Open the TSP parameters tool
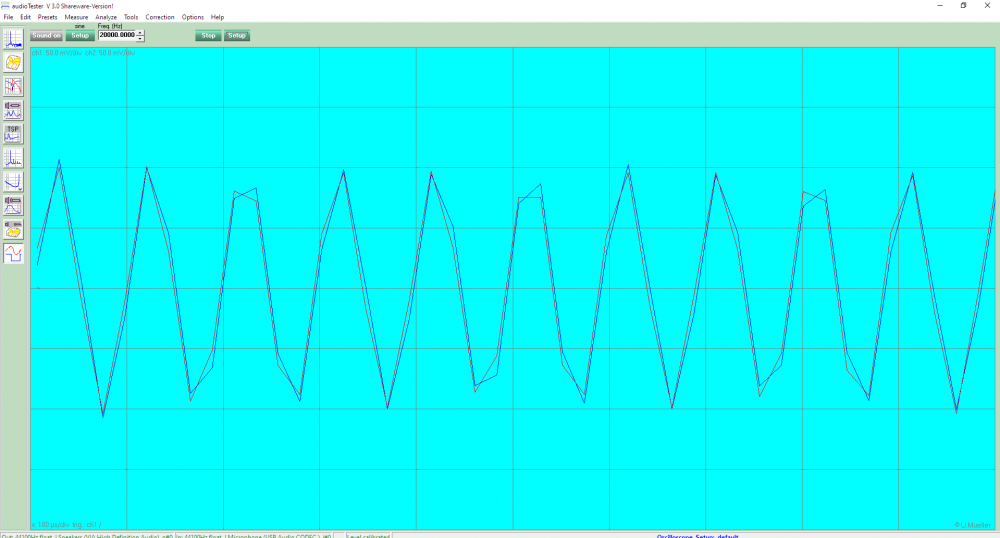The height and width of the screenshot is (538, 1000). point(13,134)
